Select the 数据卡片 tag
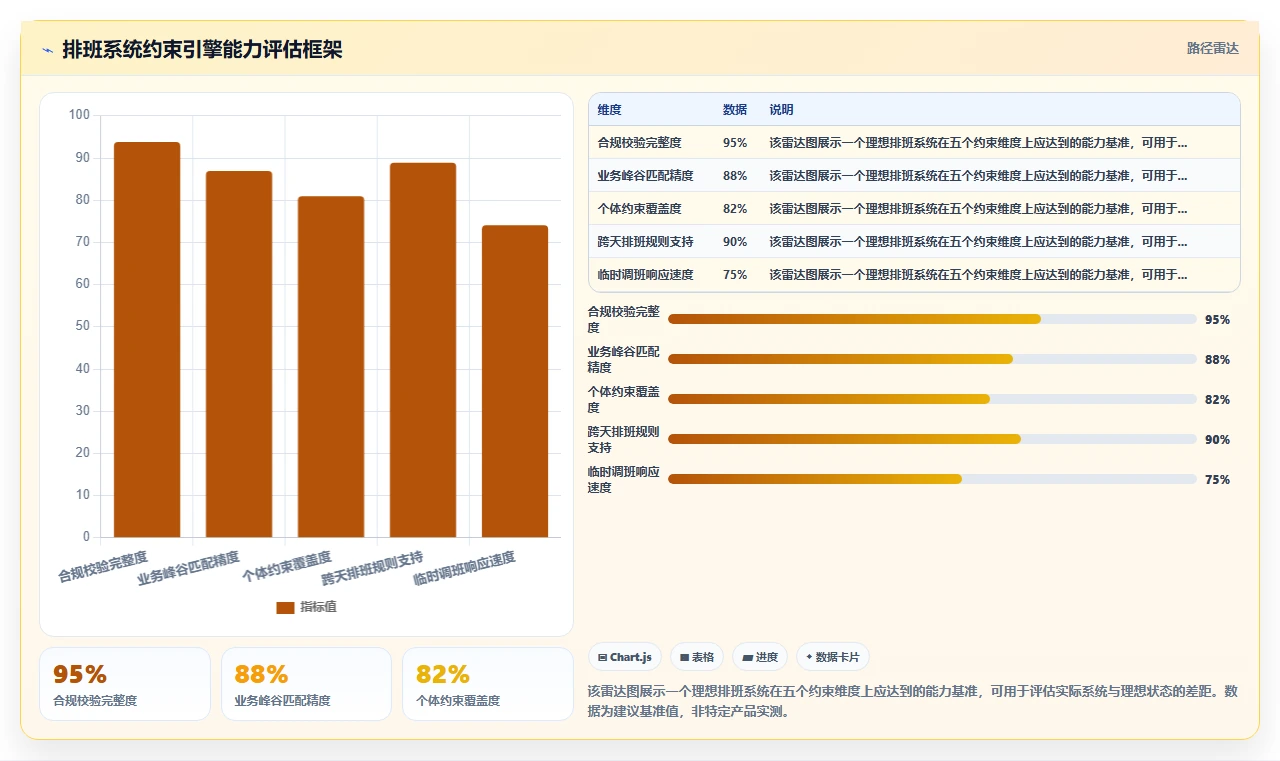The height and width of the screenshot is (761, 1280). pyautogui.click(x=833, y=657)
